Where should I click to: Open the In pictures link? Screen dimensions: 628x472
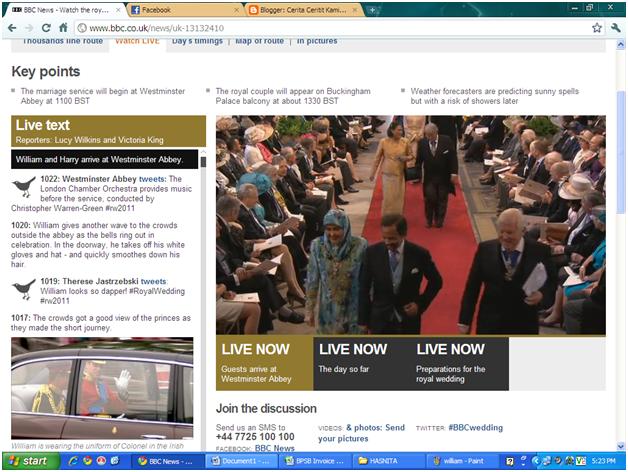click(317, 41)
